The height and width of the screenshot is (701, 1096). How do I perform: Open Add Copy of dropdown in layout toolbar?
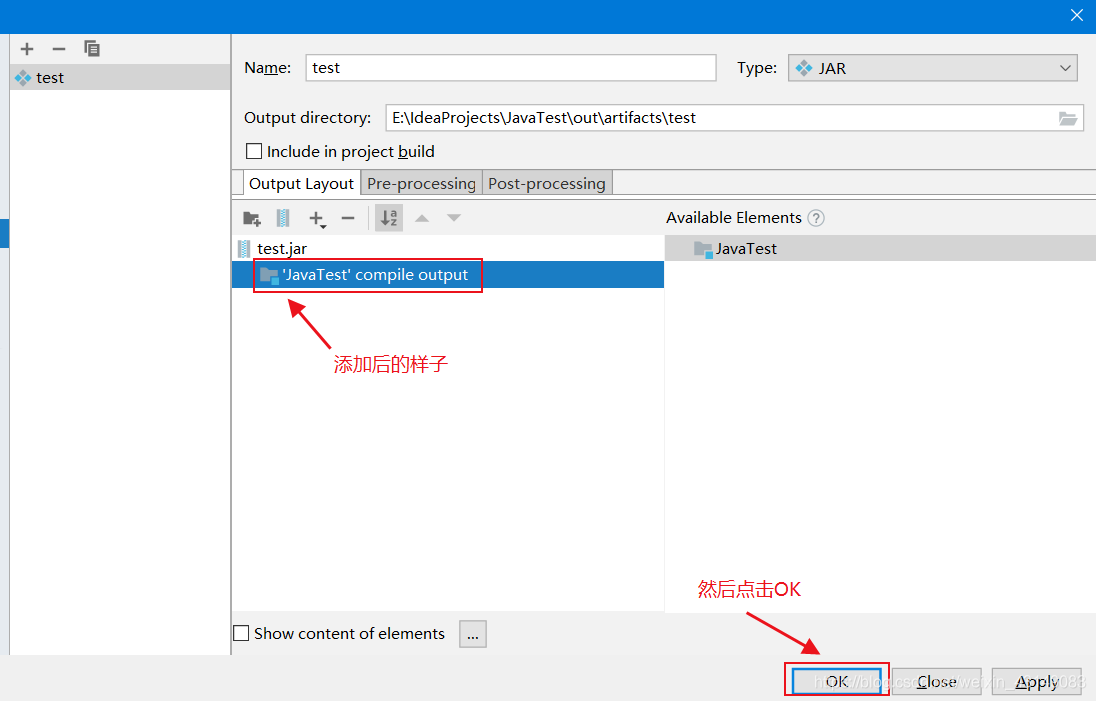coord(317,218)
